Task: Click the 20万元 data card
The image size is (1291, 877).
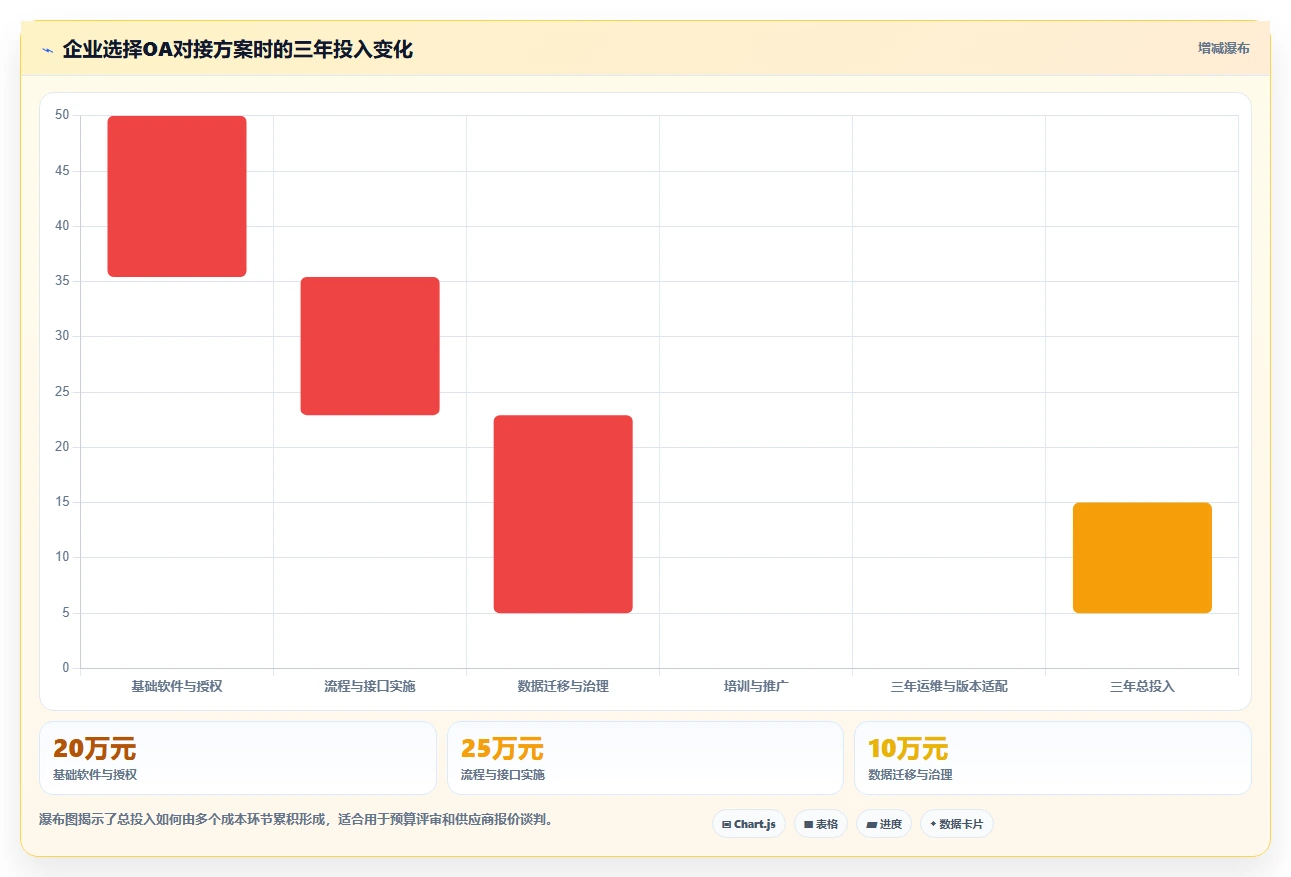Action: coord(238,758)
